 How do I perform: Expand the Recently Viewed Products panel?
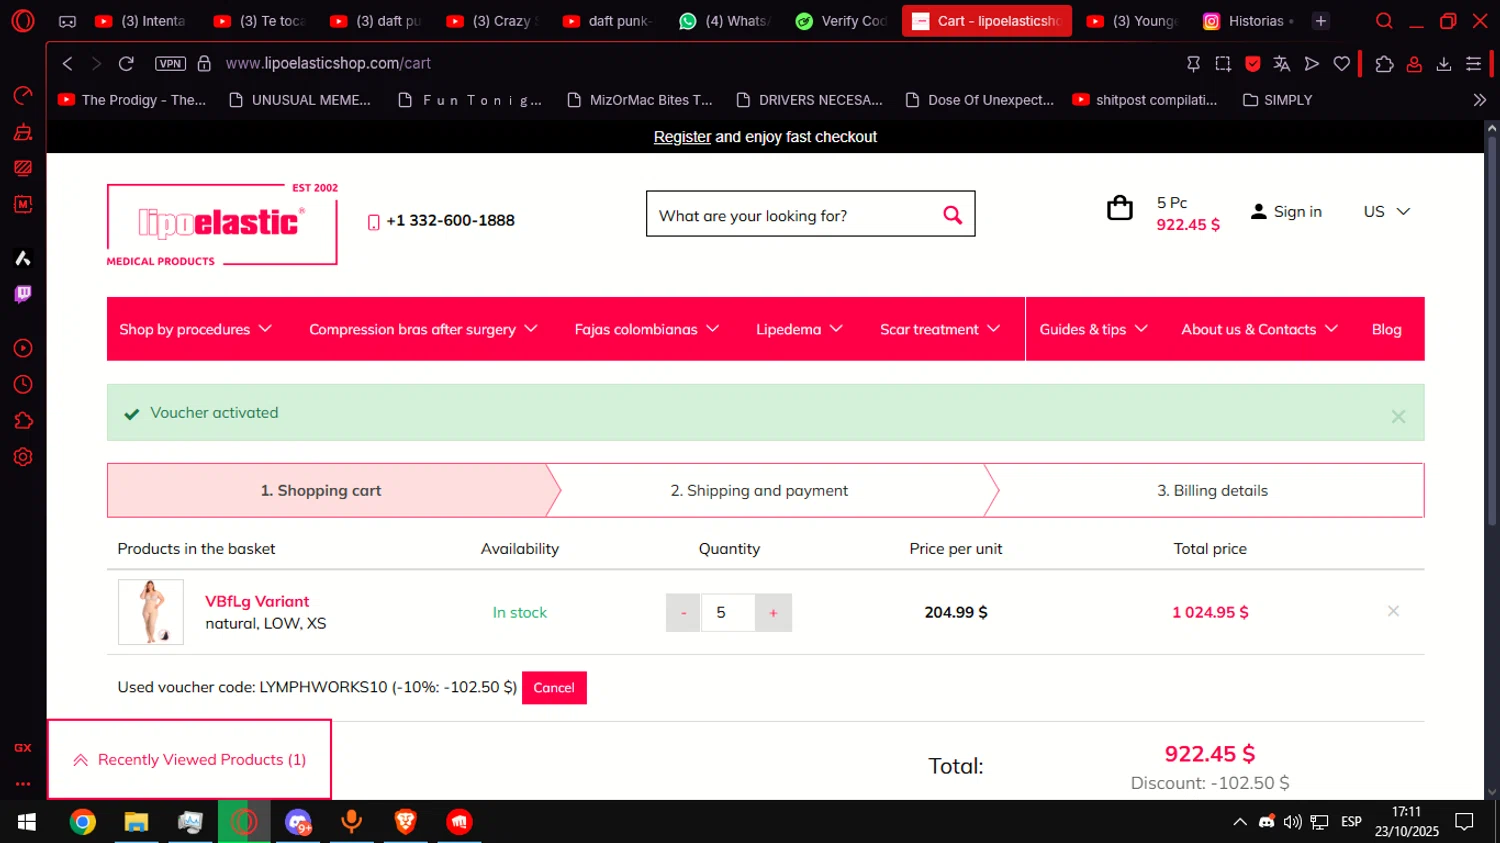point(189,760)
